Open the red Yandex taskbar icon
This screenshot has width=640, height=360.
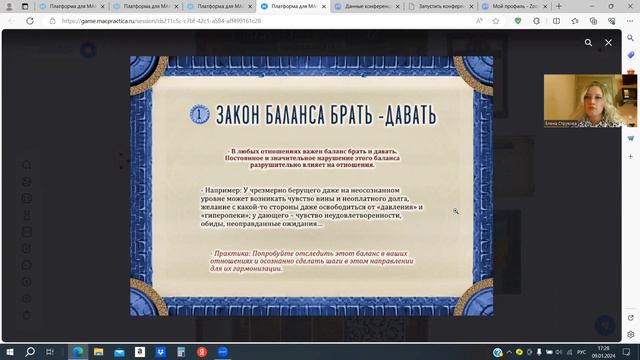pyautogui.click(x=202, y=352)
